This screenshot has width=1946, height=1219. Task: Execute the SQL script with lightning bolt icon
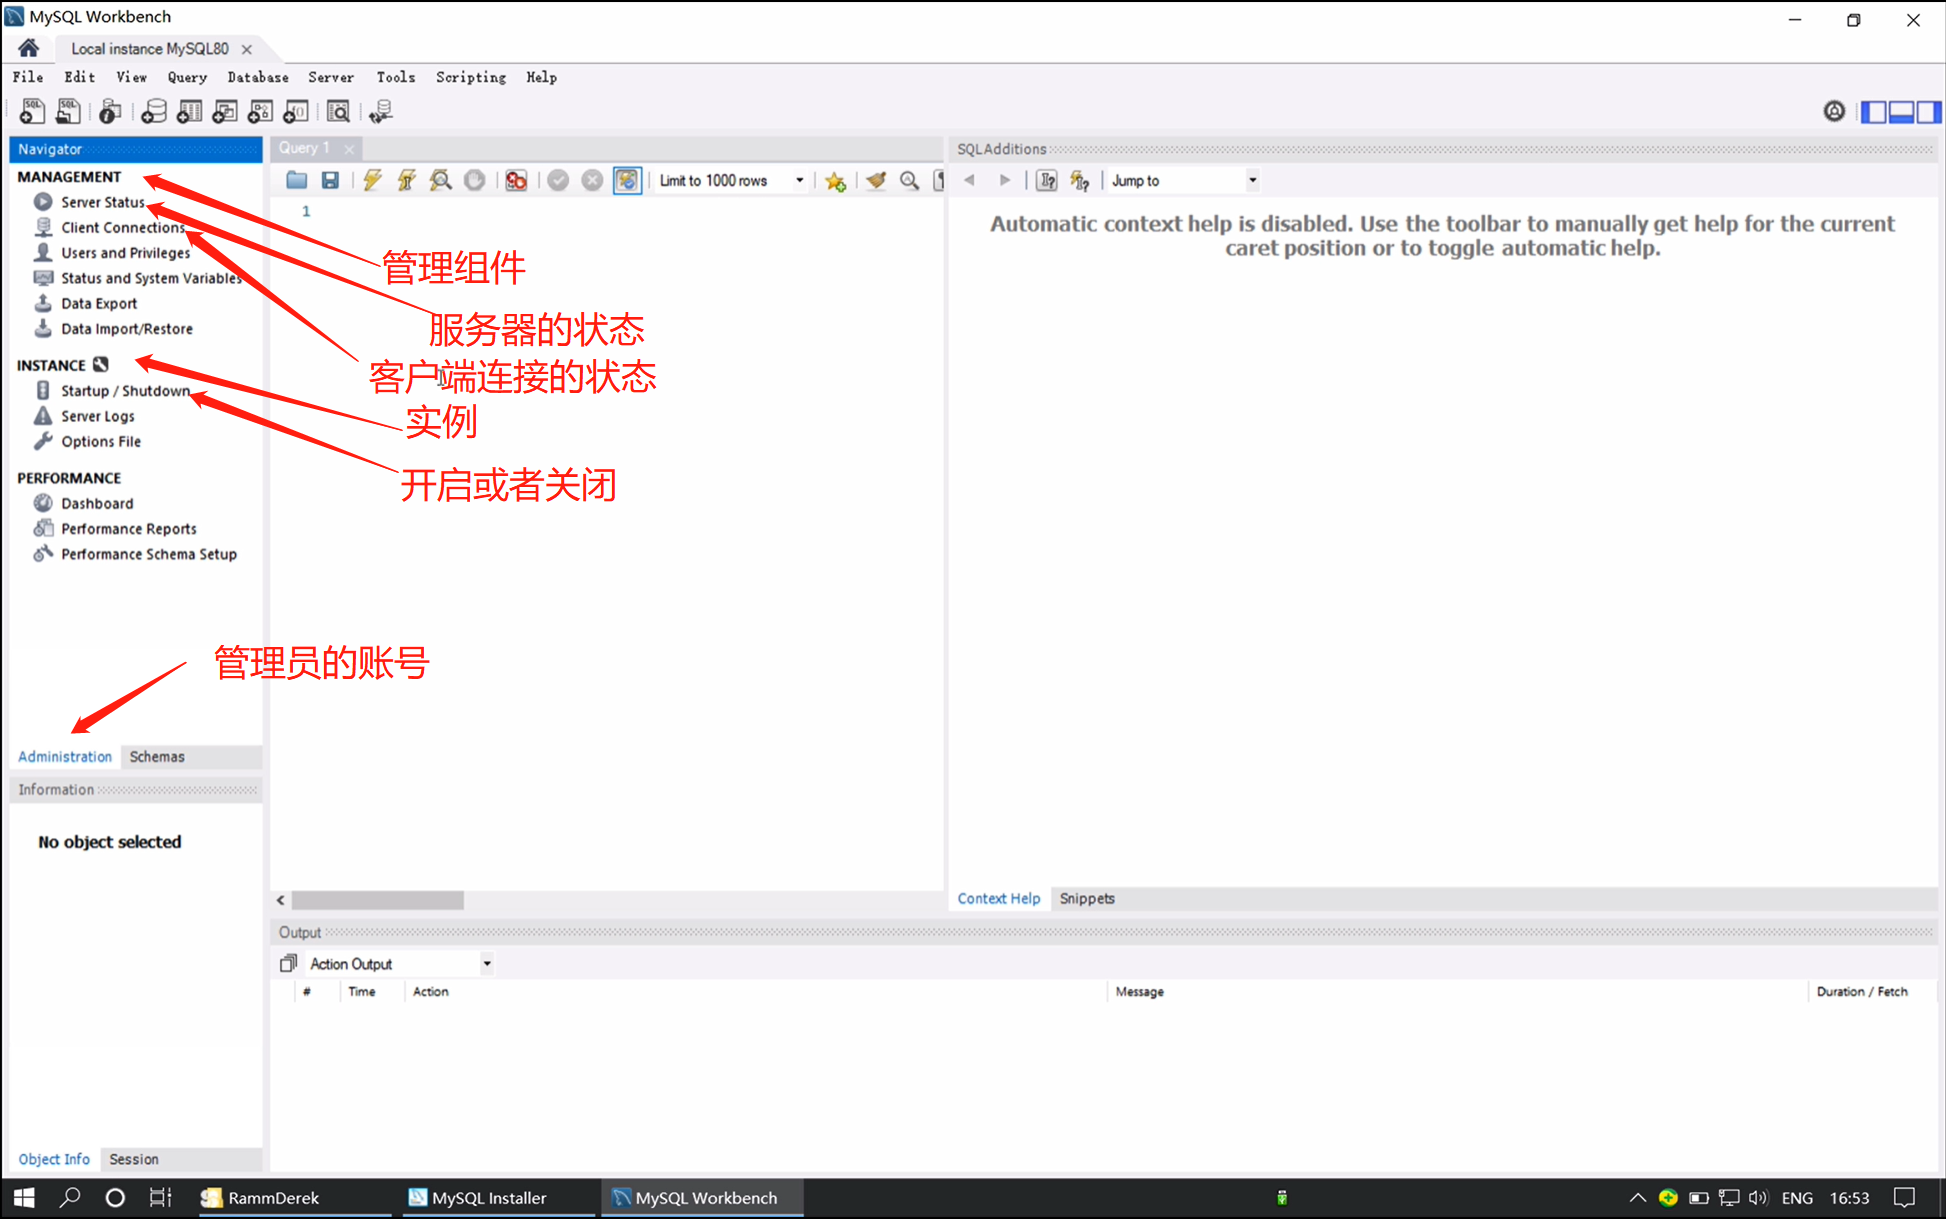[x=372, y=180]
